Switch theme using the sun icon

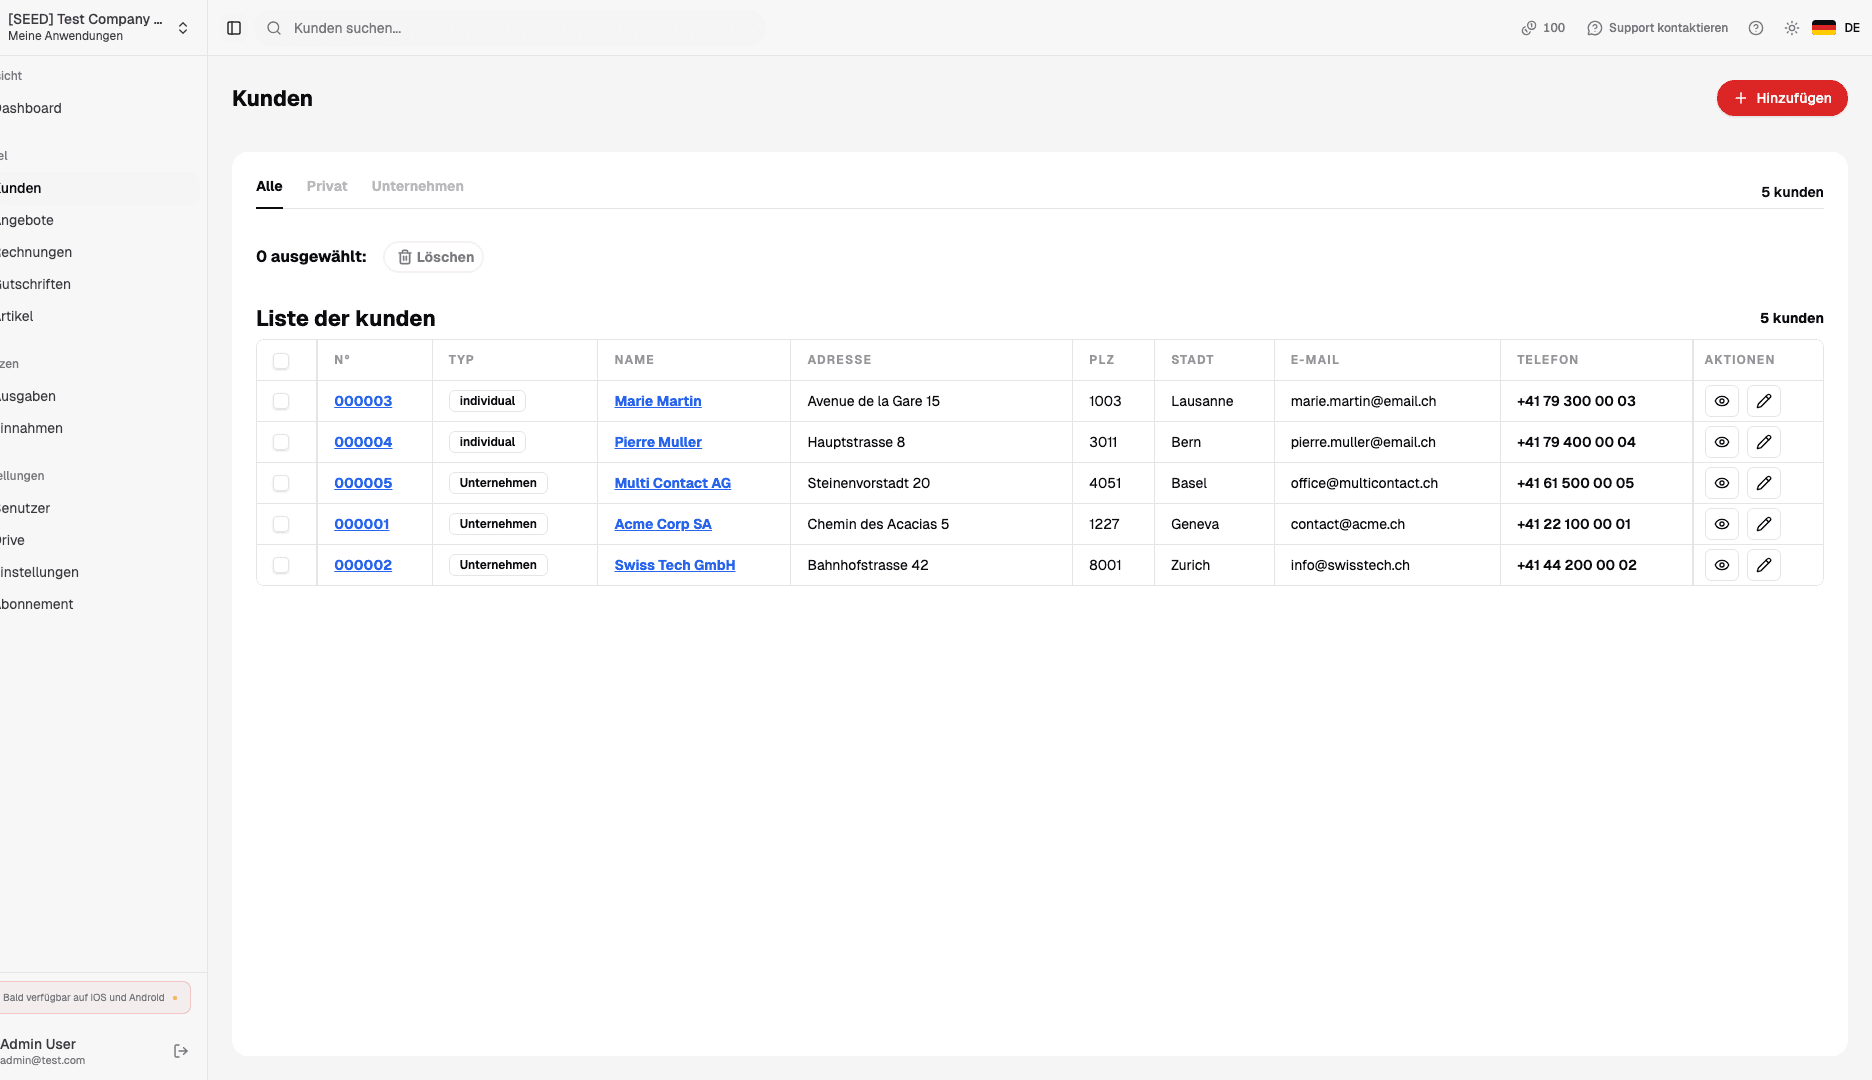[x=1791, y=28]
